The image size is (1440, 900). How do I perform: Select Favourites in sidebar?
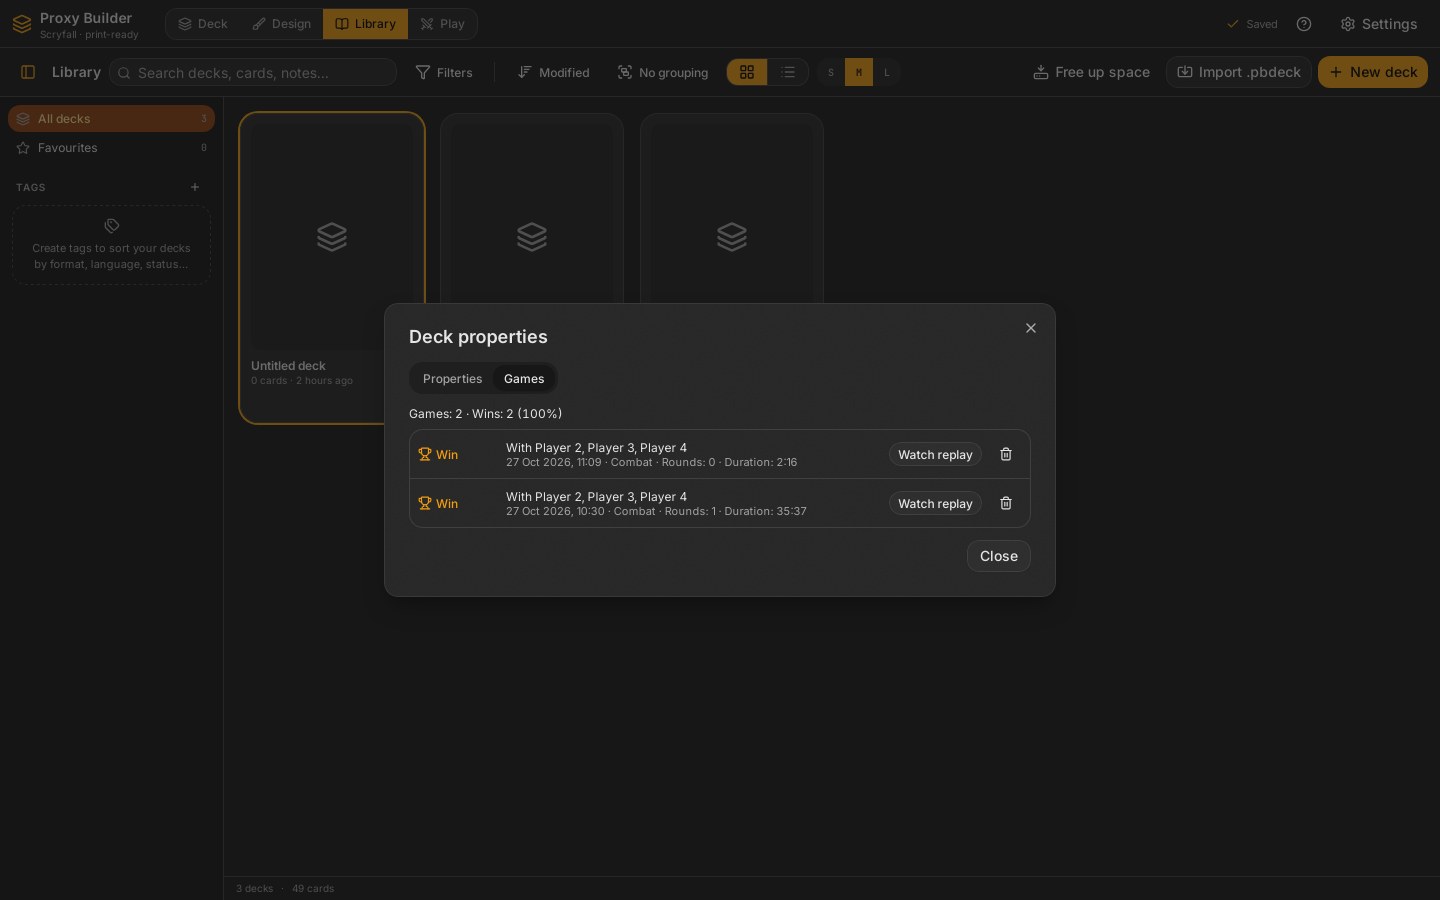point(111,148)
